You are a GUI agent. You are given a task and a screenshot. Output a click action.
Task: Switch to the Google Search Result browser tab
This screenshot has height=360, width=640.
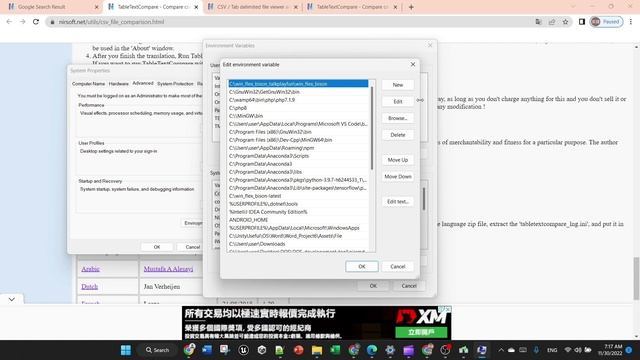point(51,7)
